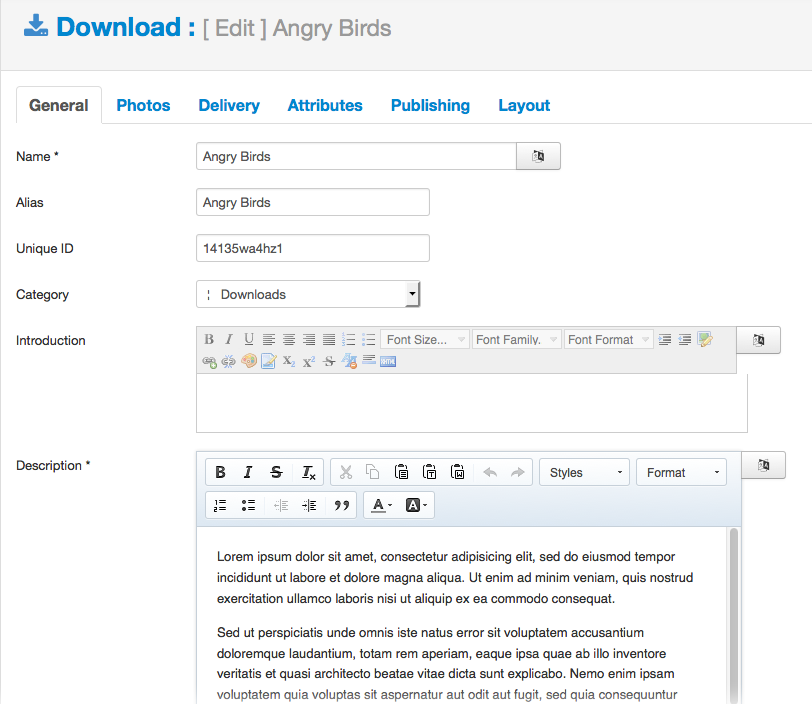Focus the Unique ID input field
Viewport: 812px width, 704px height.
(313, 248)
